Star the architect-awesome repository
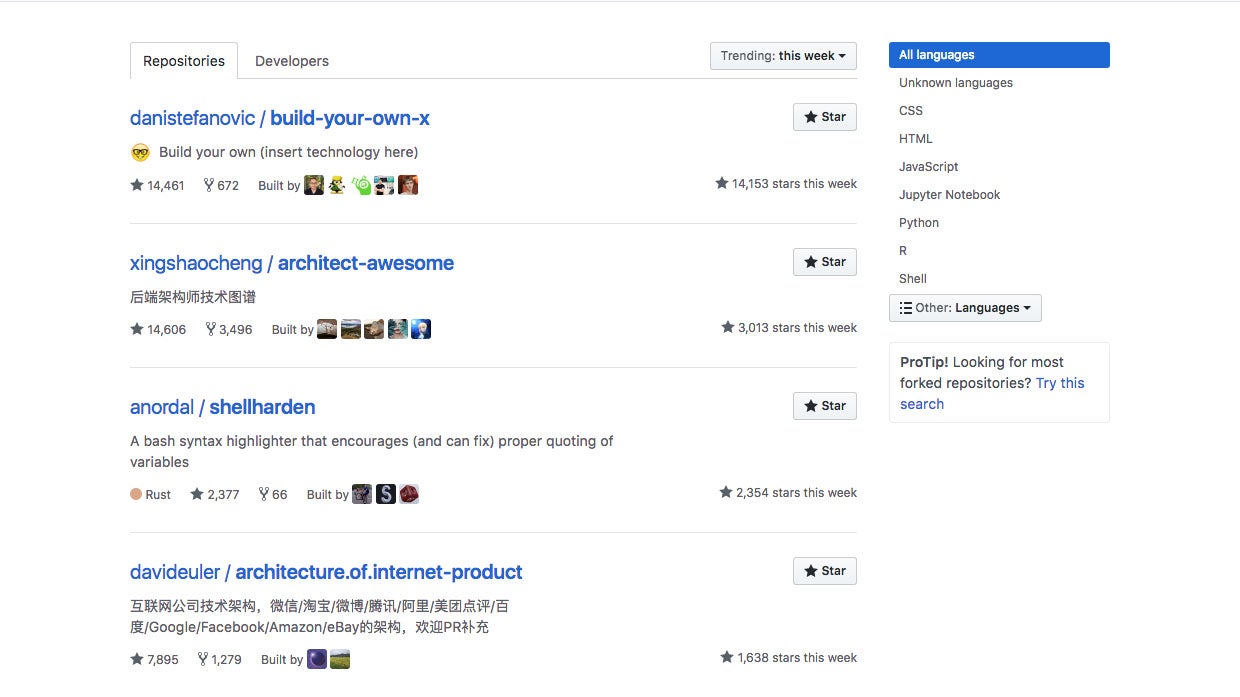 (x=825, y=262)
